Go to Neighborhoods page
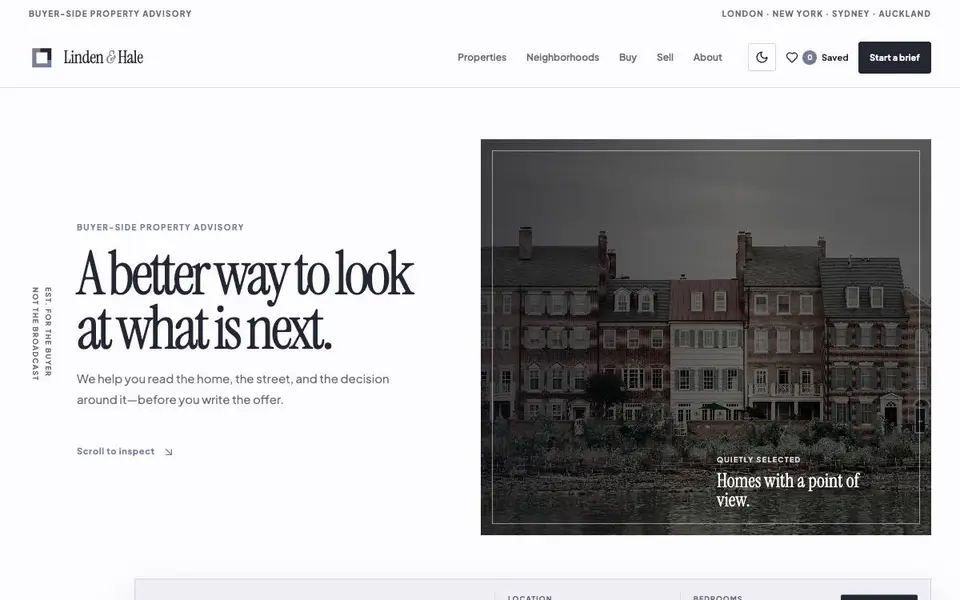 coord(563,58)
